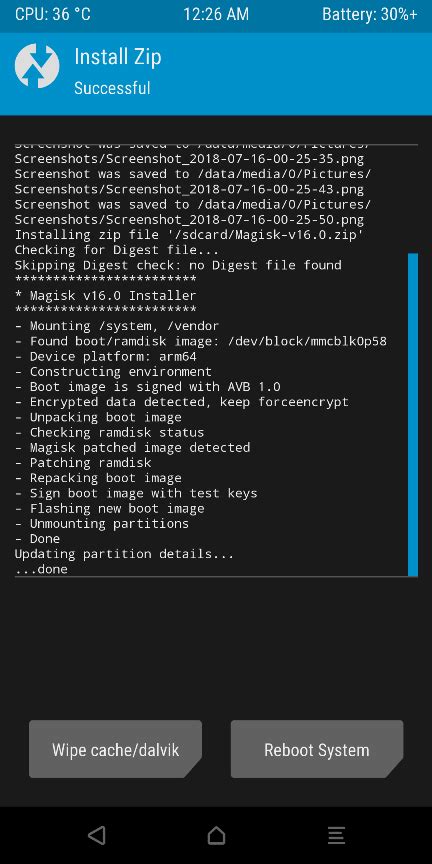Tap the 12:26 AM clock
This screenshot has height=864, width=432.
[x=216, y=14]
